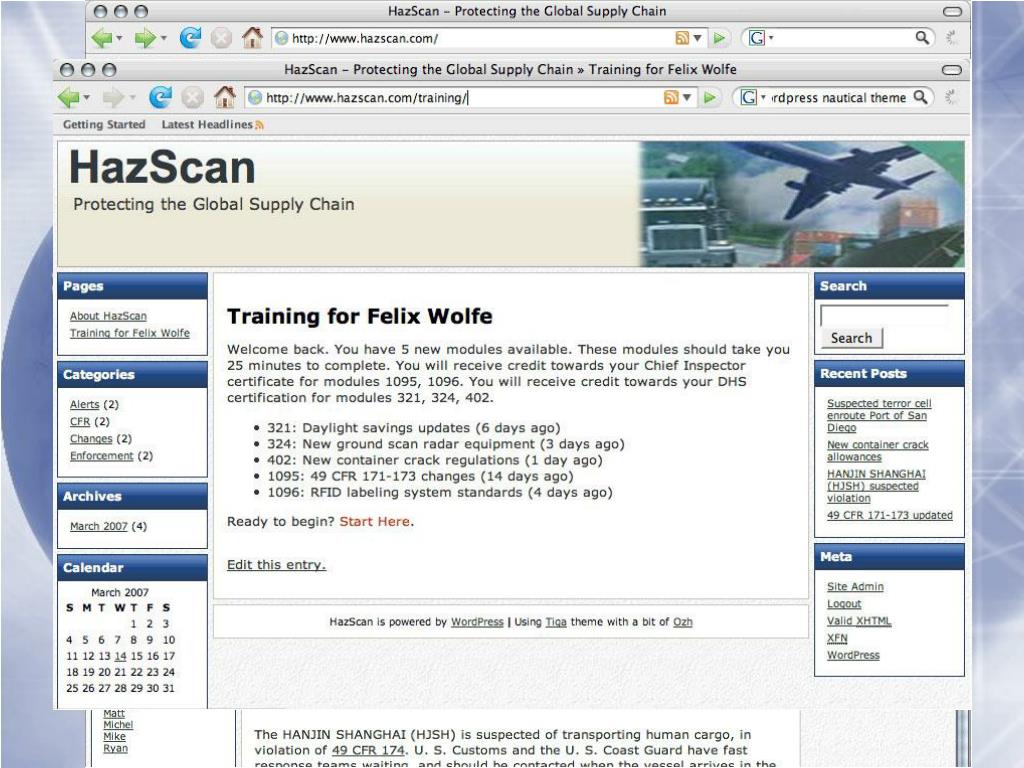The image size is (1024, 768).
Task: Open HANJIN SHANGHAI suspected violation post
Action: [x=876, y=486]
